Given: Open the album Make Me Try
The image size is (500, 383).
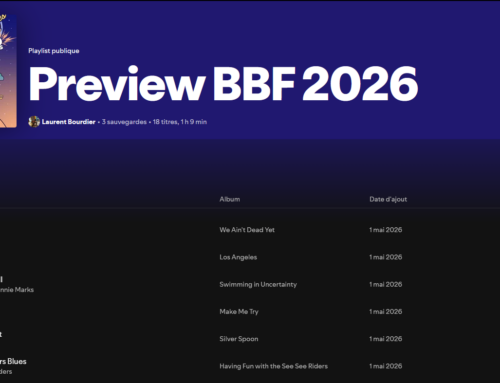Looking at the screenshot, I should pos(239,312).
